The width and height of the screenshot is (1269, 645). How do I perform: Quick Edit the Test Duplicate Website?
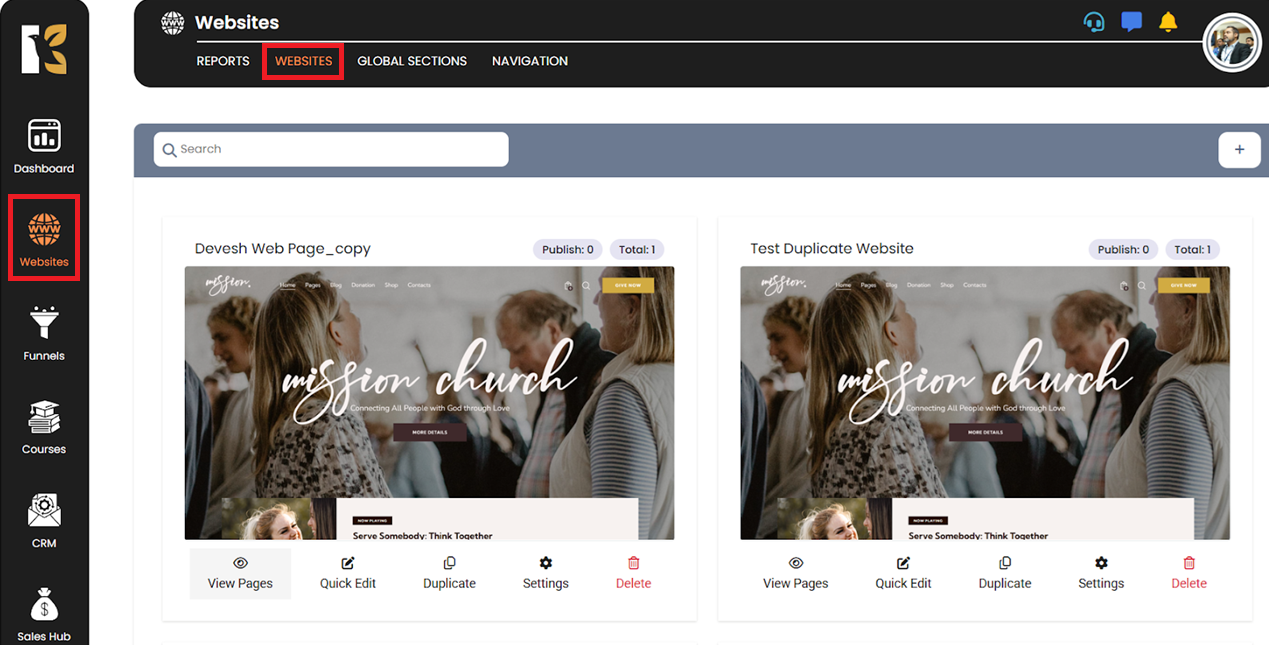click(903, 573)
